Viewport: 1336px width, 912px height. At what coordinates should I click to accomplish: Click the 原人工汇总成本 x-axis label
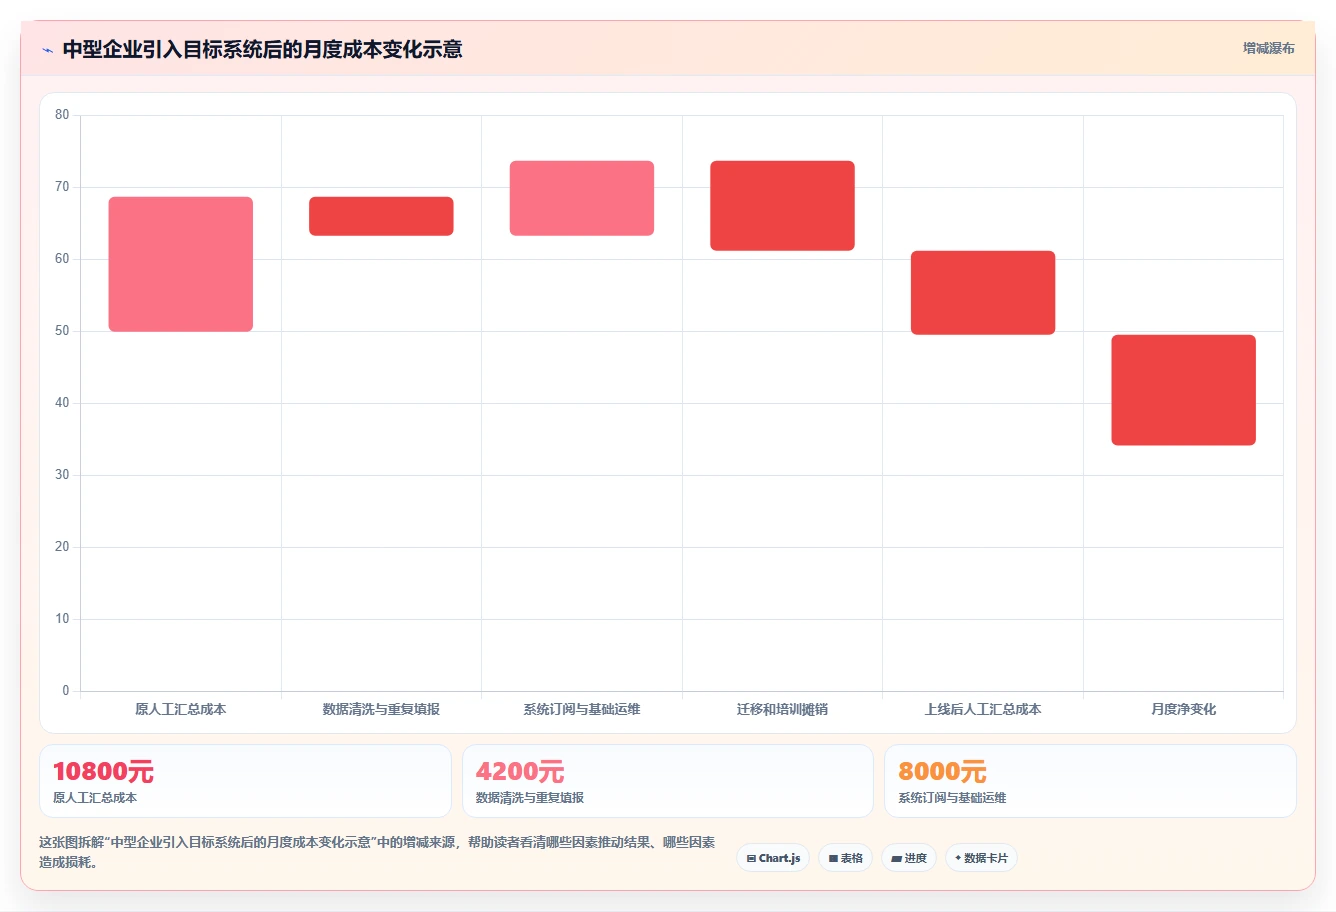181,709
